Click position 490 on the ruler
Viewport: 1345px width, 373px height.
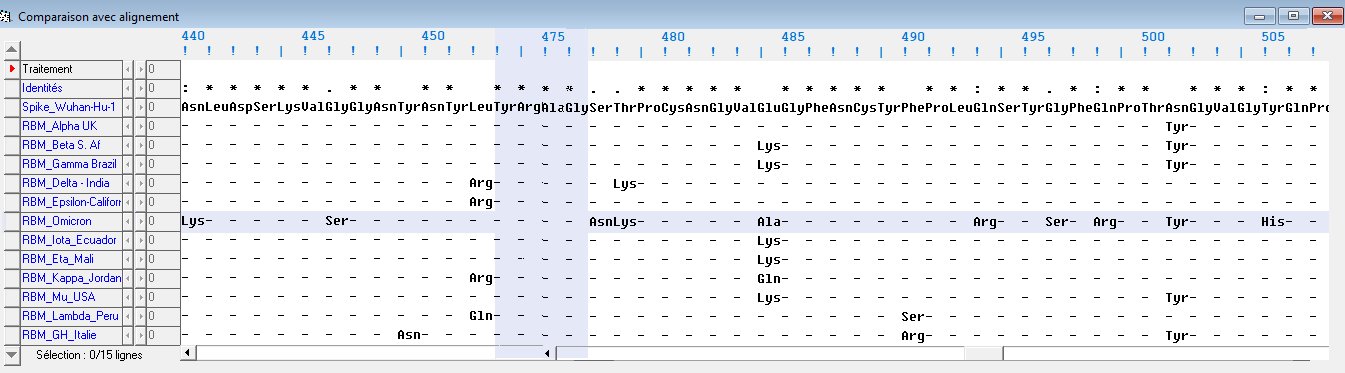914,35
